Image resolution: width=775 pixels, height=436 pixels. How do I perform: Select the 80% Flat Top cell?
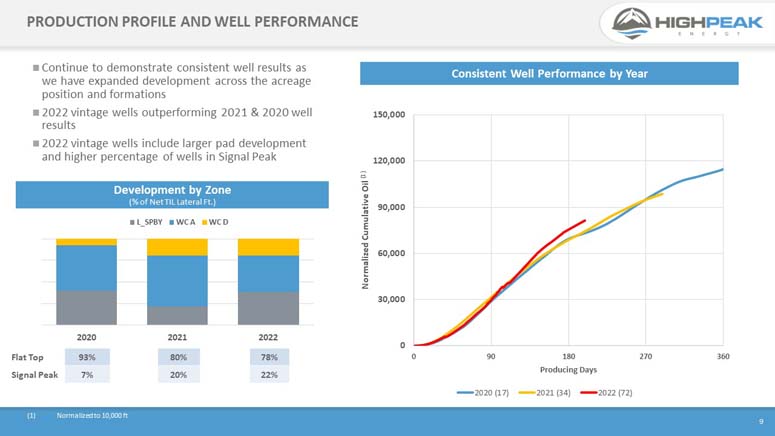point(178,357)
